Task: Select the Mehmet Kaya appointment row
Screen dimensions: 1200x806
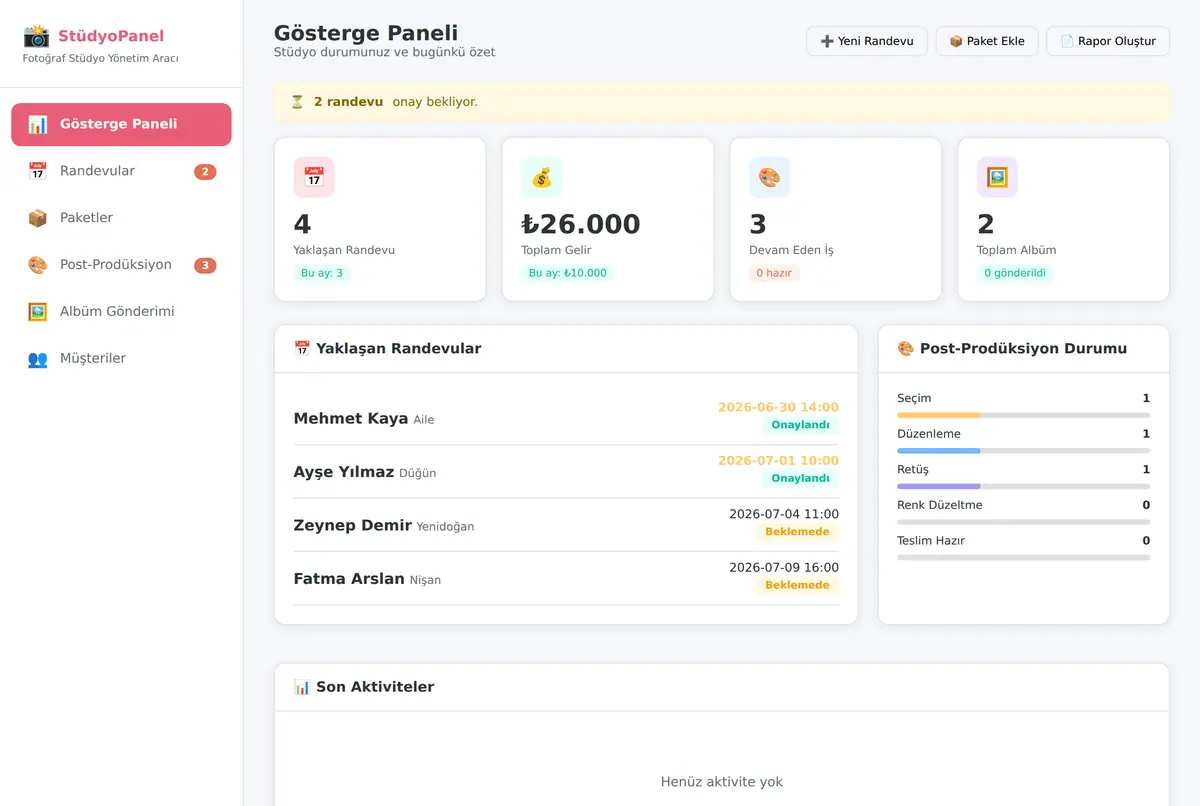Action: pyautogui.click(x=566, y=418)
